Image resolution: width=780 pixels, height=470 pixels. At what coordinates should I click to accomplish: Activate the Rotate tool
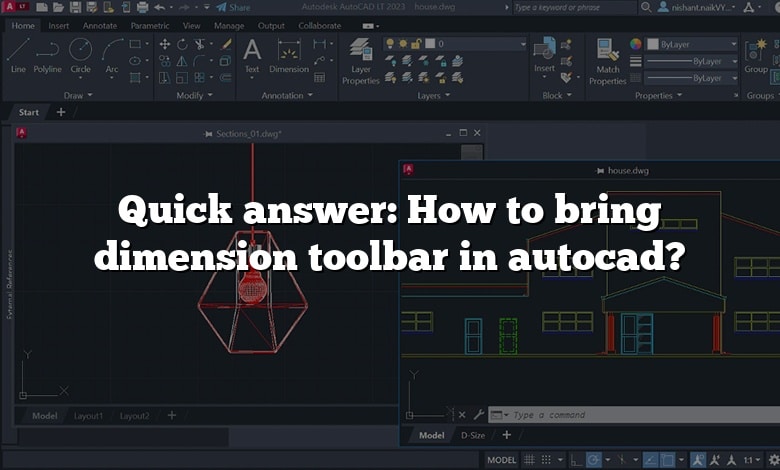pyautogui.click(x=182, y=44)
